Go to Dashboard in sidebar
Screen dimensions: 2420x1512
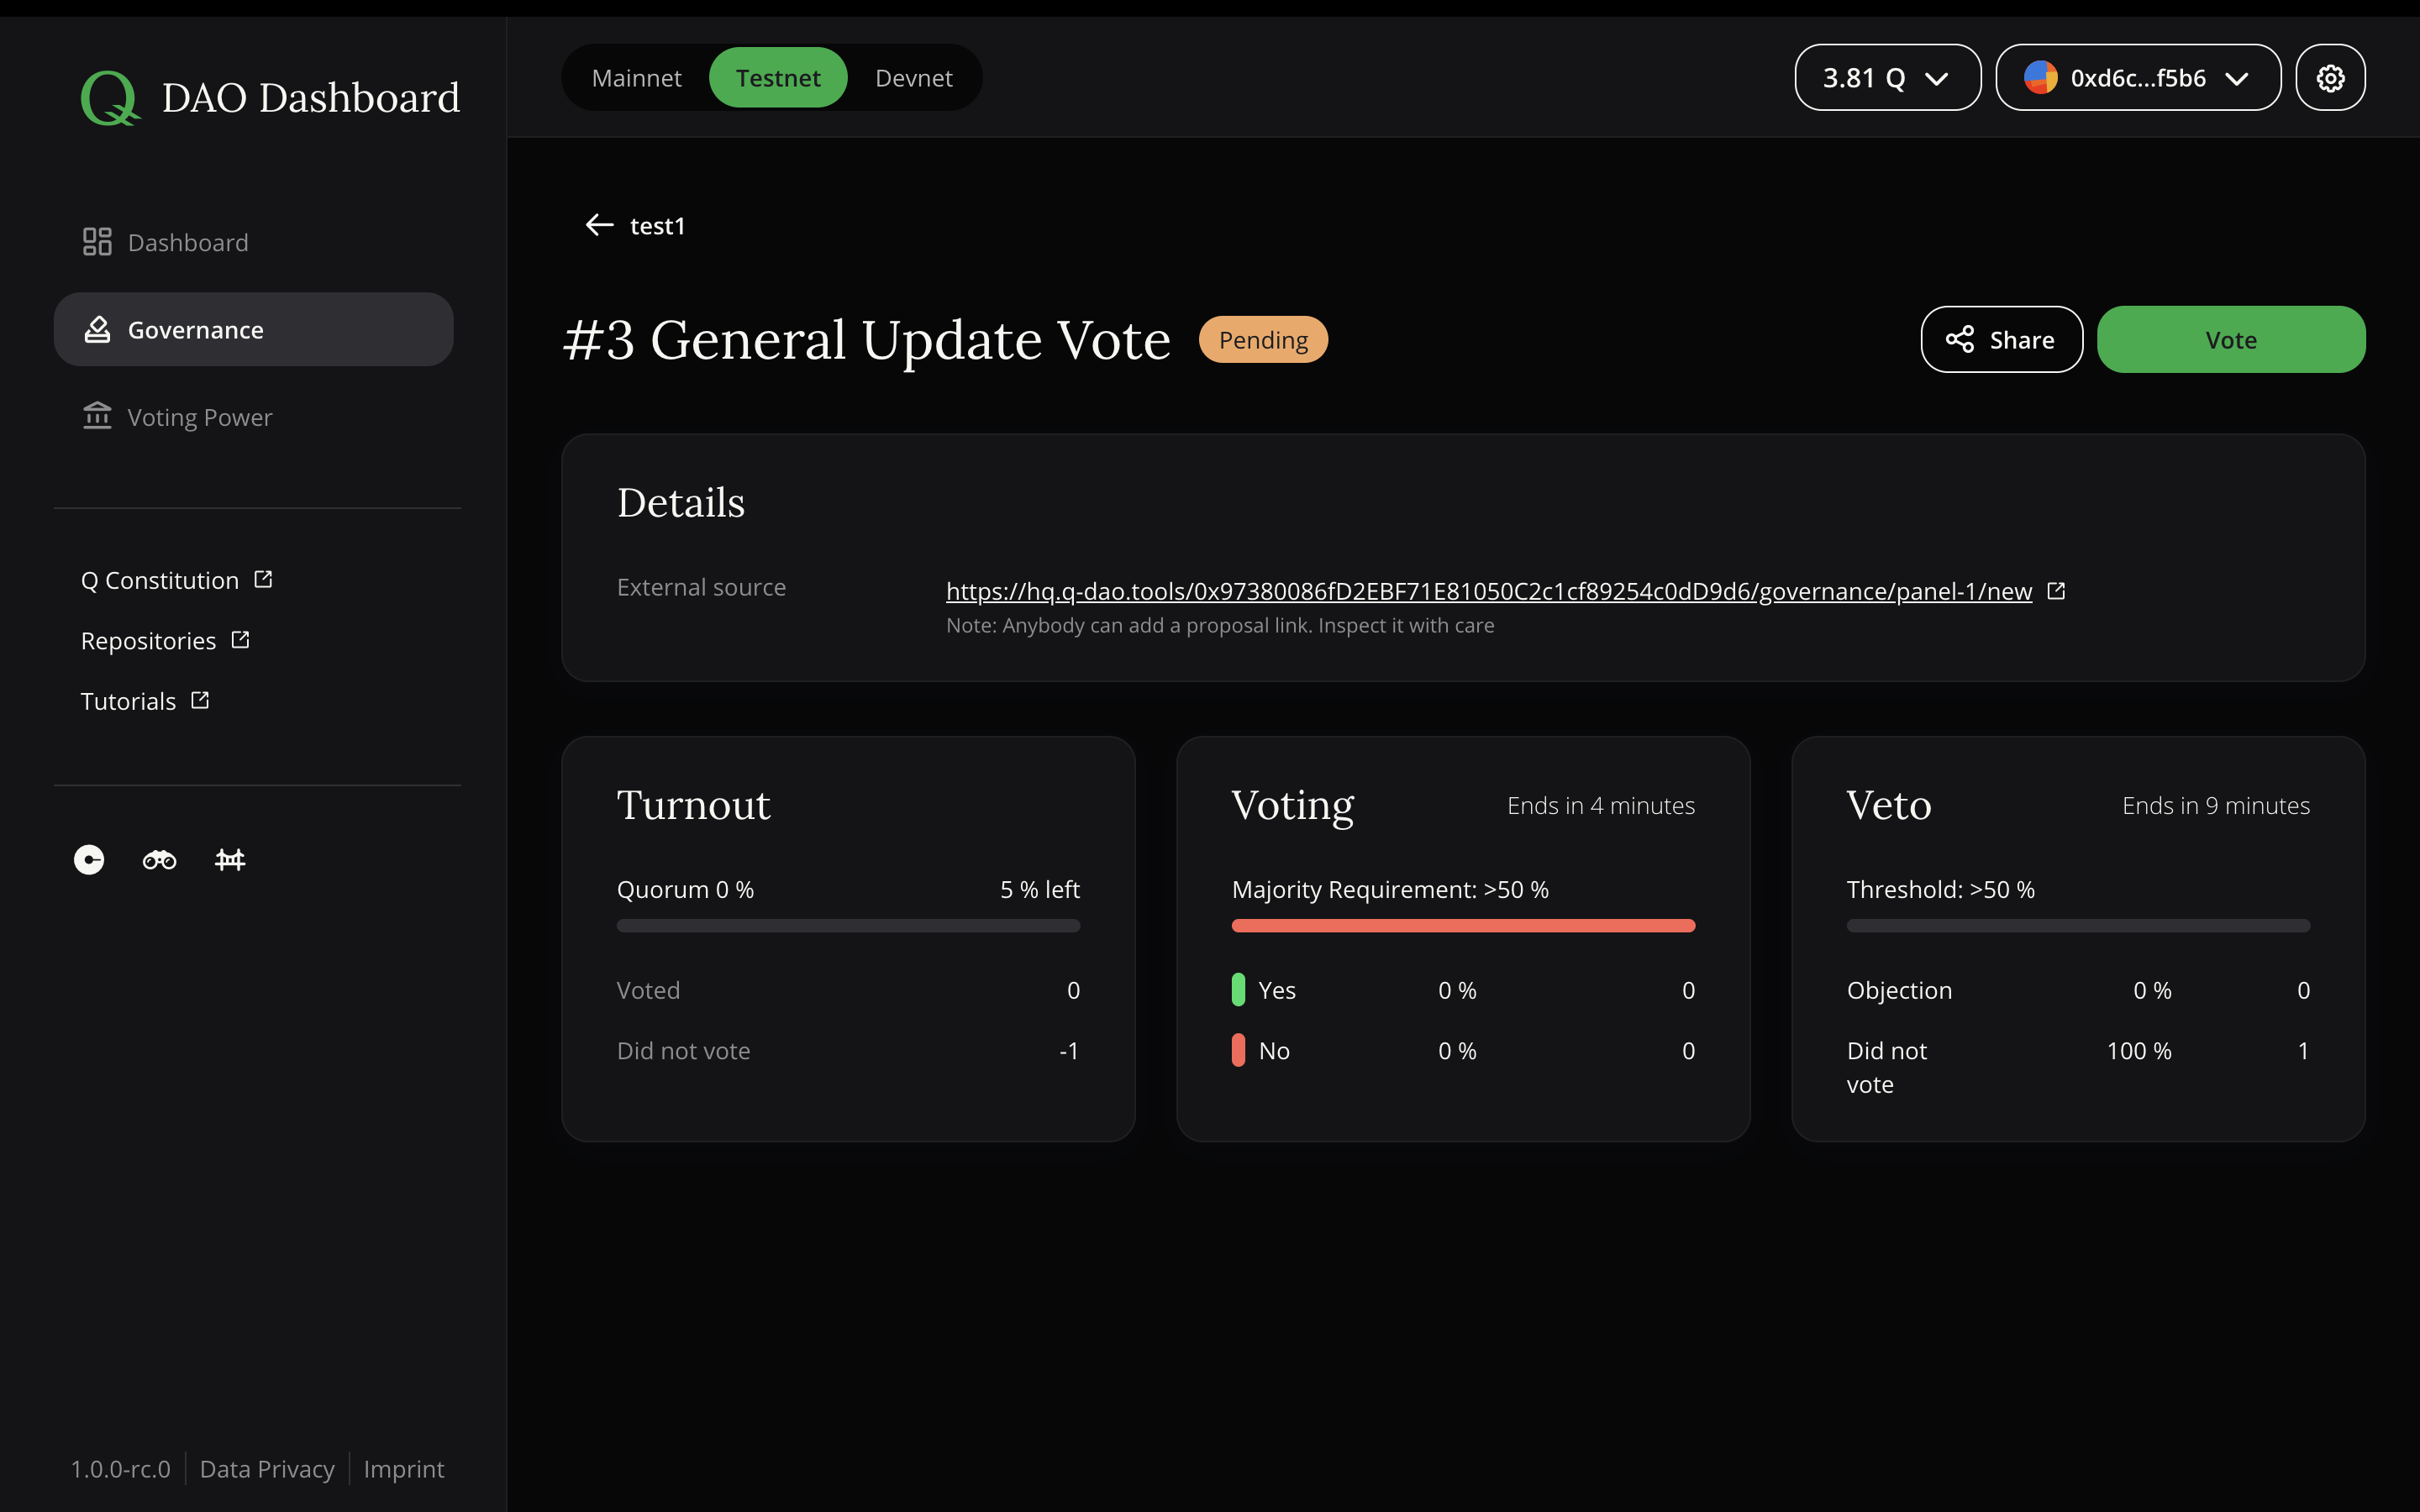(187, 243)
